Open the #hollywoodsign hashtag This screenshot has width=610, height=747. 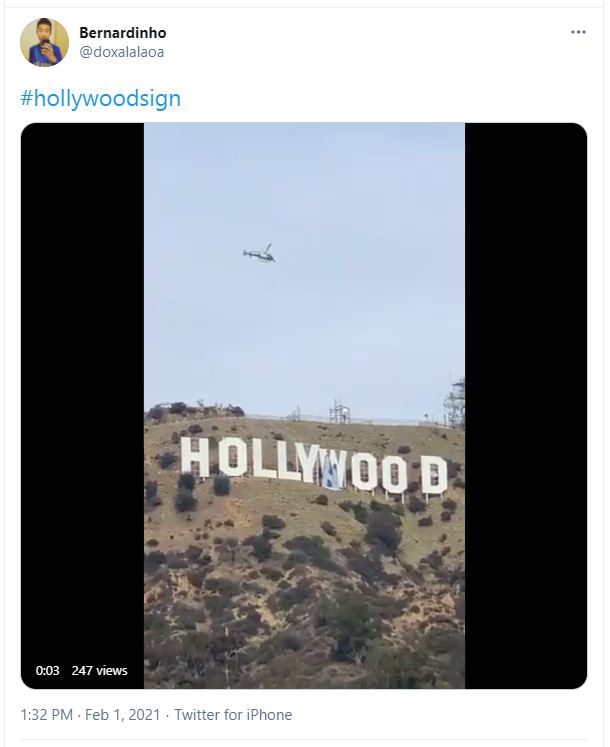101,99
